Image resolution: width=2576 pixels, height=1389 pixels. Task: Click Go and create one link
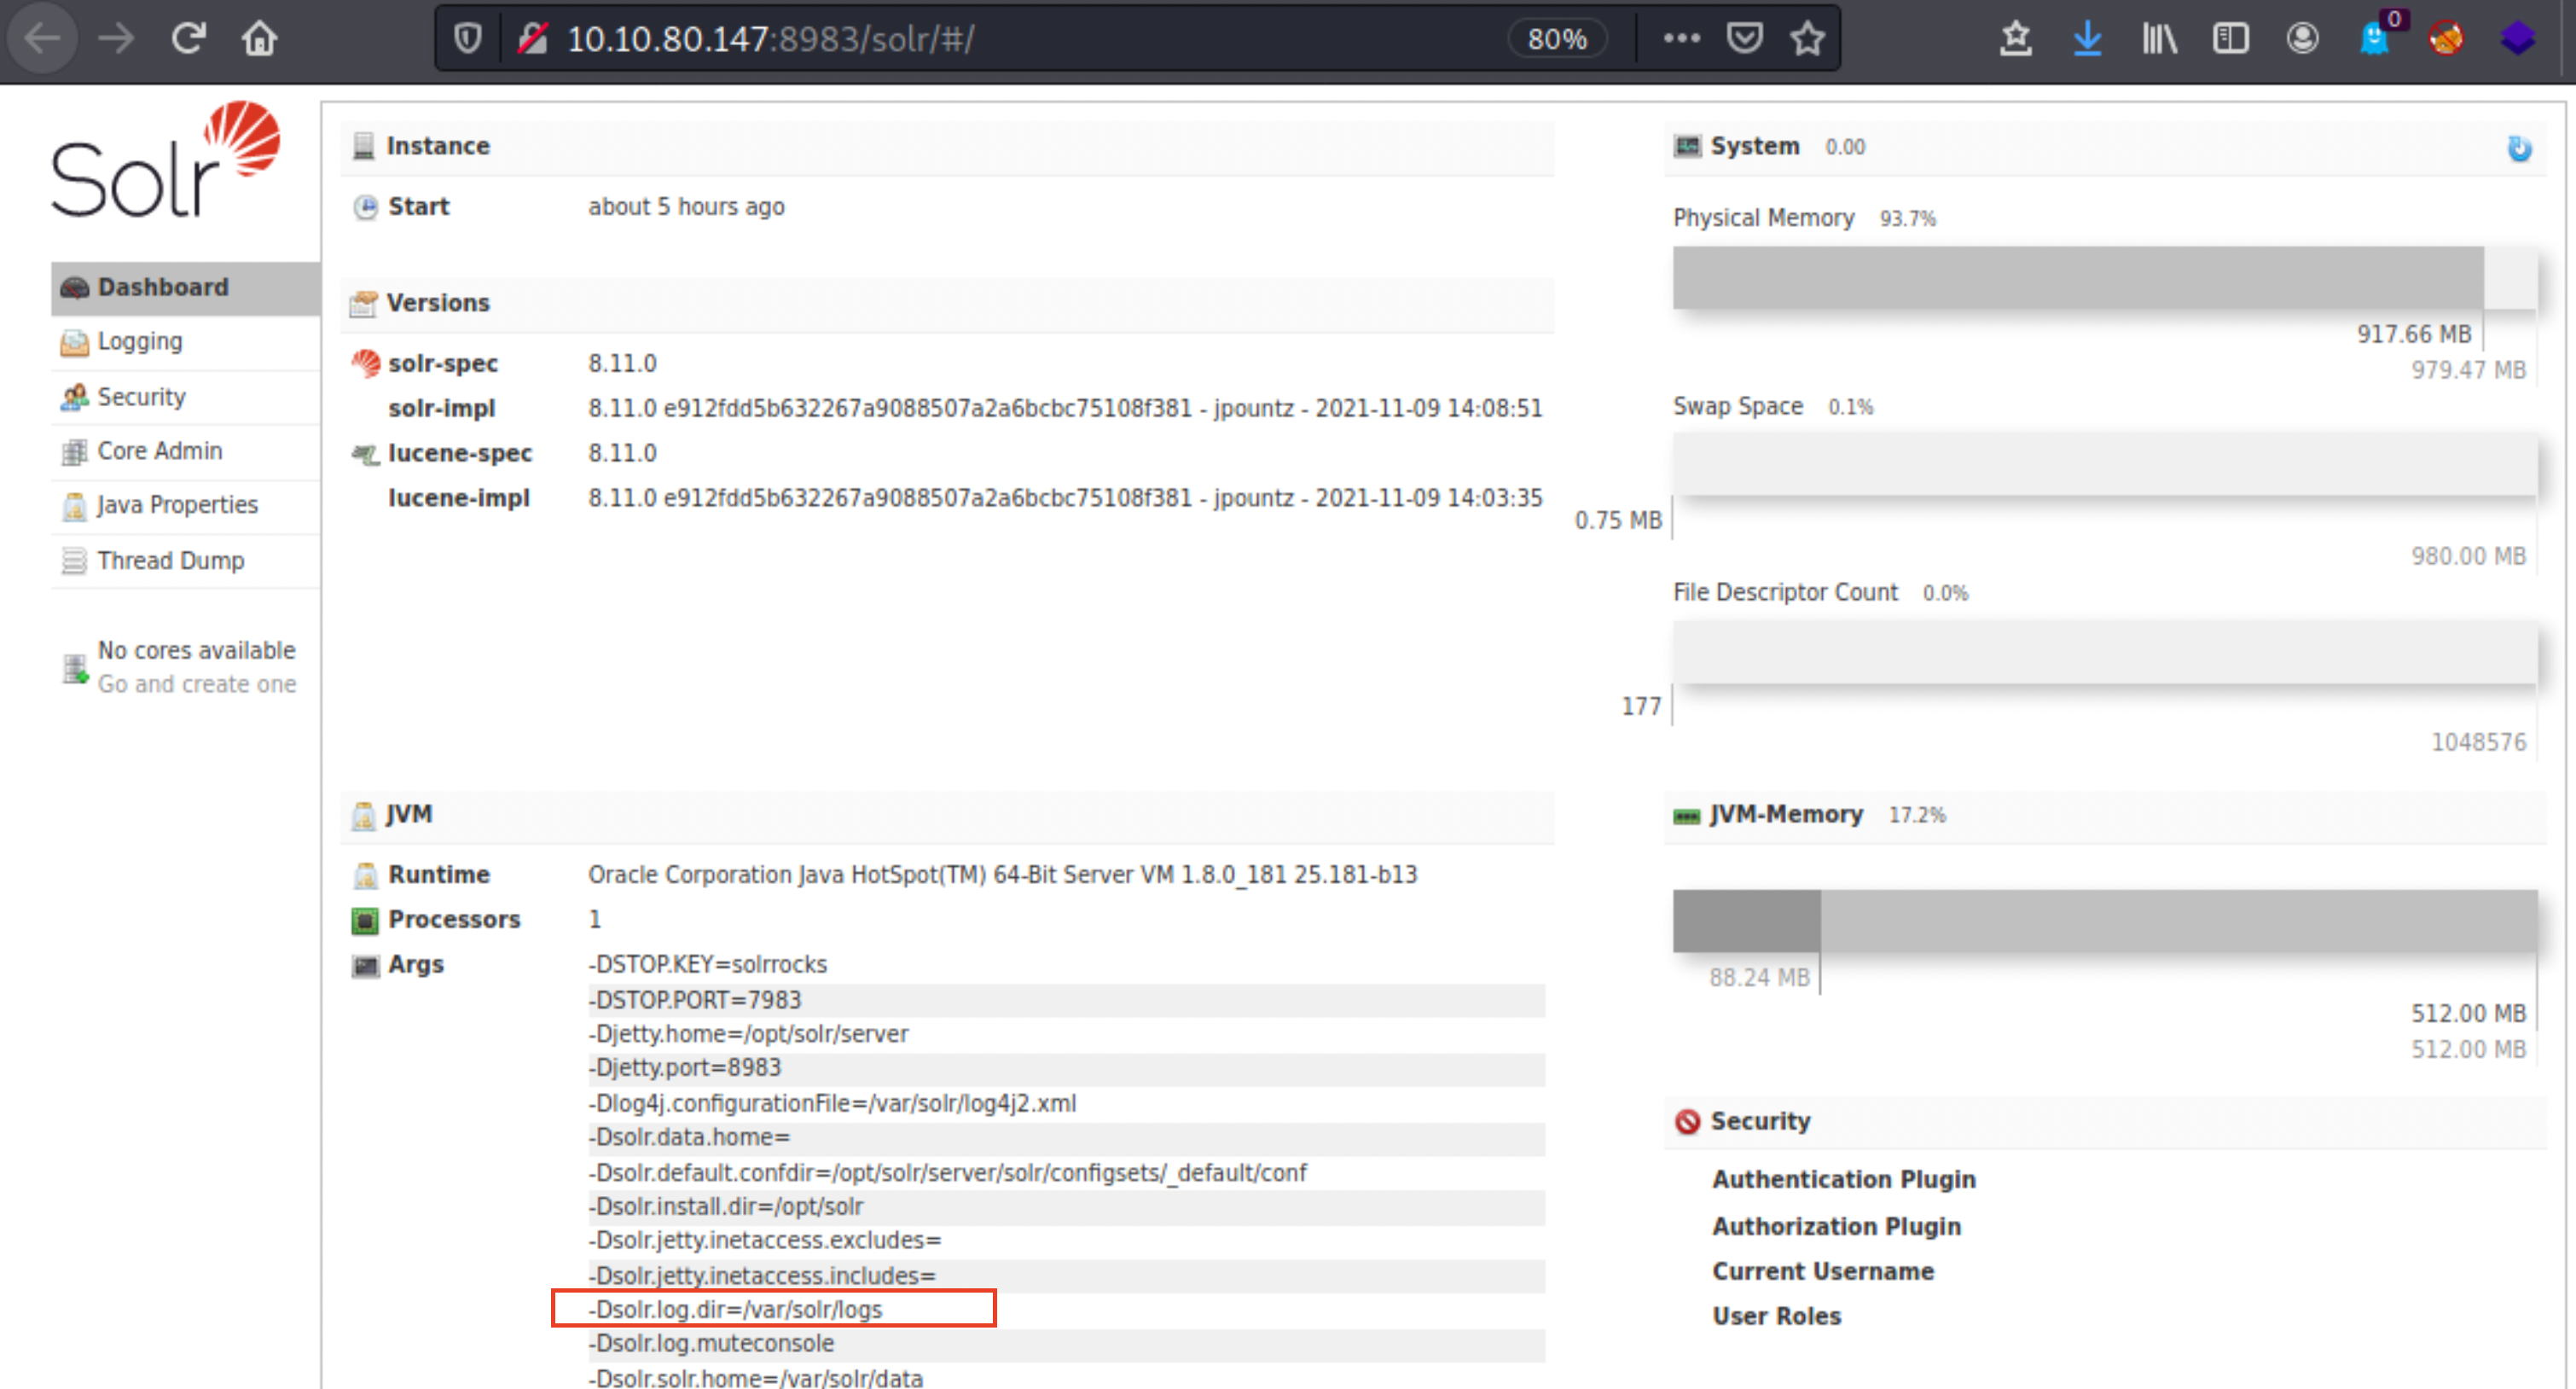tap(197, 684)
